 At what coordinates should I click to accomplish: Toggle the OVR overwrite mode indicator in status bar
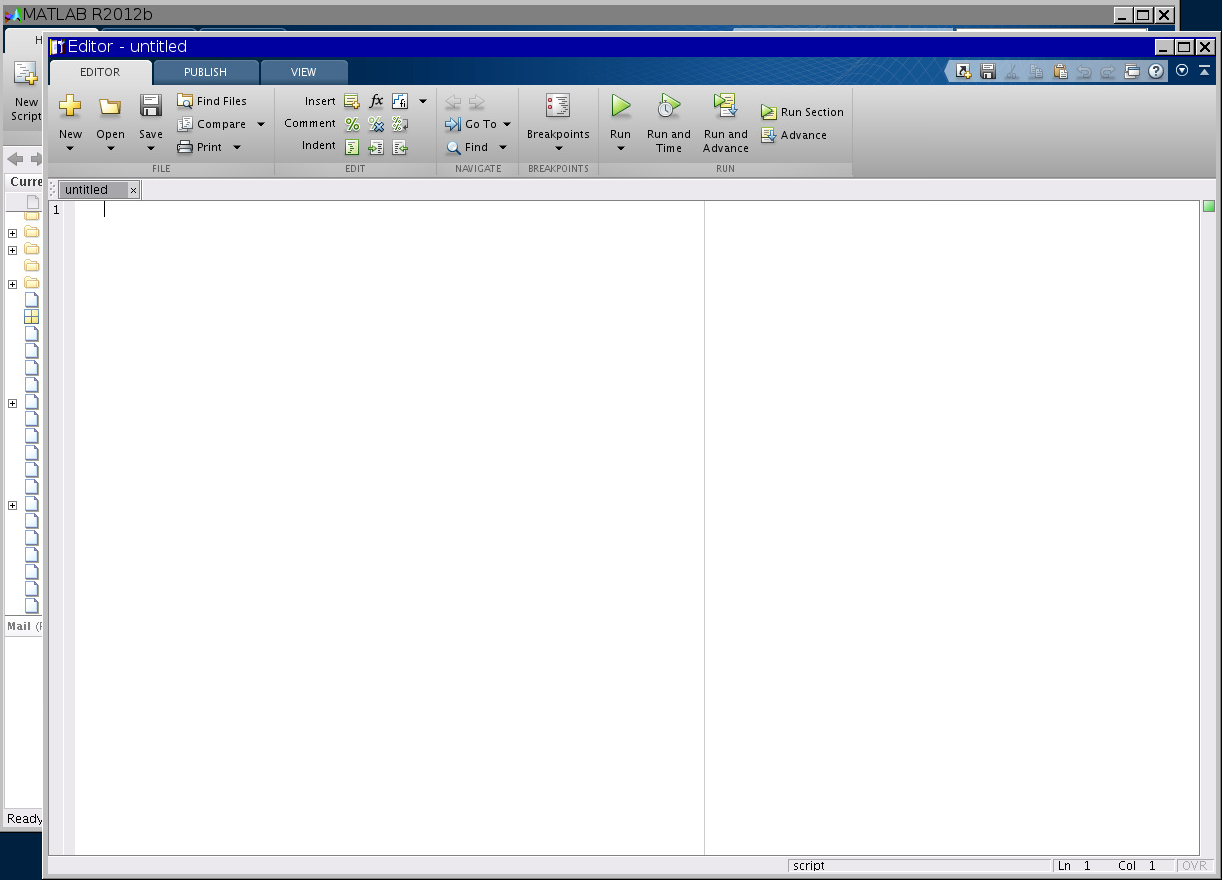pyautogui.click(x=1194, y=866)
